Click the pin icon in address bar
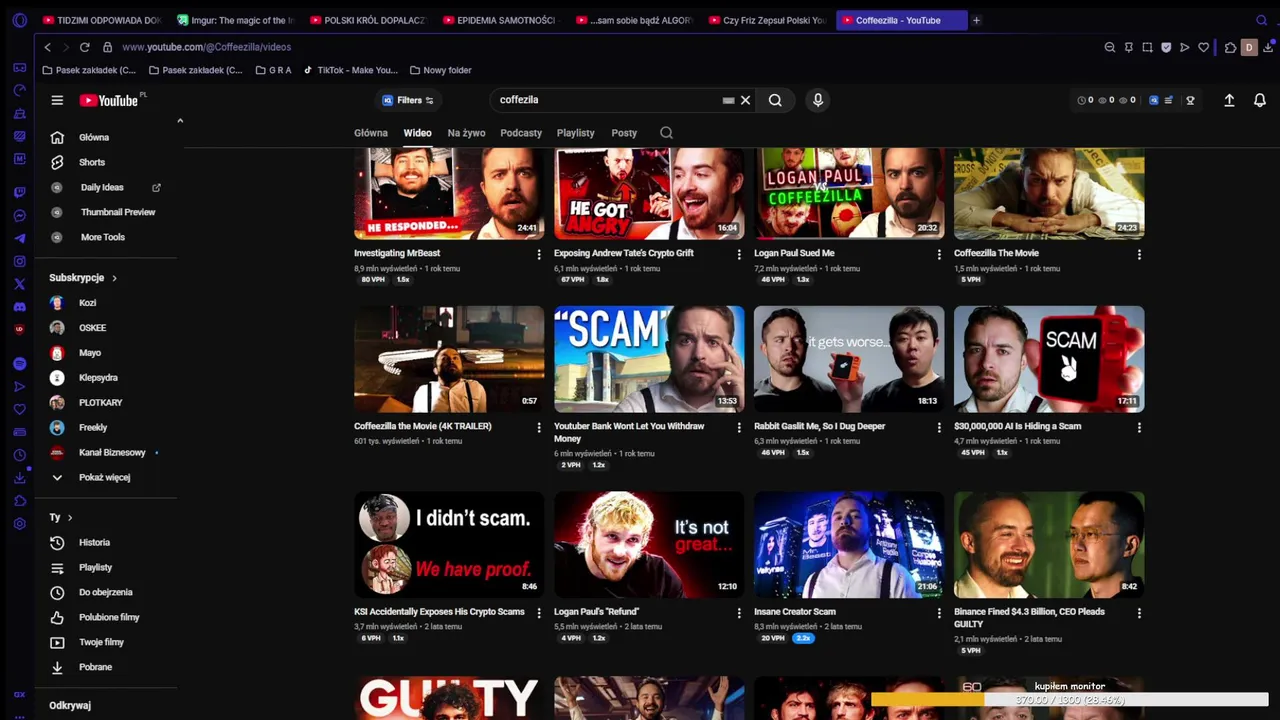This screenshot has height=720, width=1280. 1128,47
